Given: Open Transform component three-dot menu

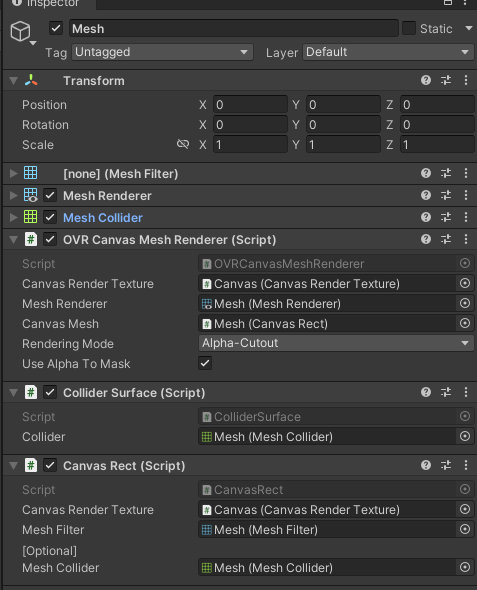Looking at the screenshot, I should click(466, 80).
